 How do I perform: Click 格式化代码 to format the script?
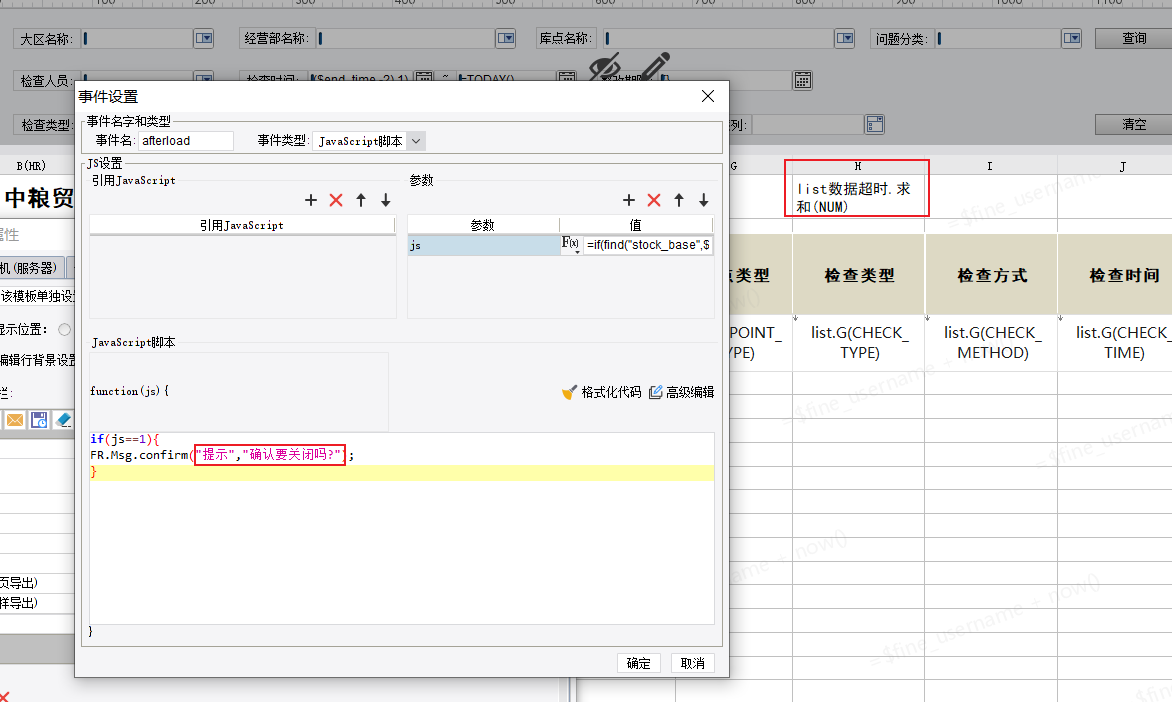tap(602, 392)
